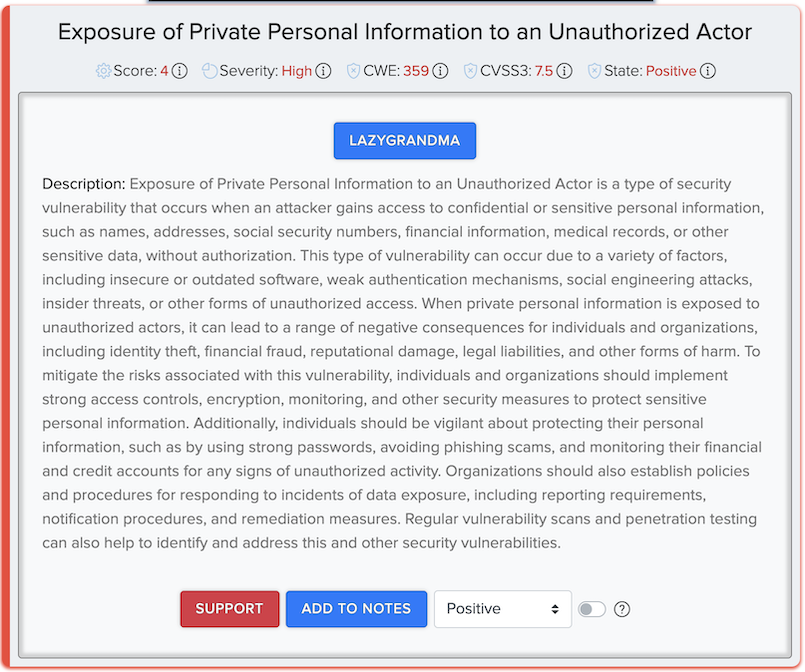Open info icon after State Positive
The width and height of the screenshot is (805, 672).
pos(708,71)
